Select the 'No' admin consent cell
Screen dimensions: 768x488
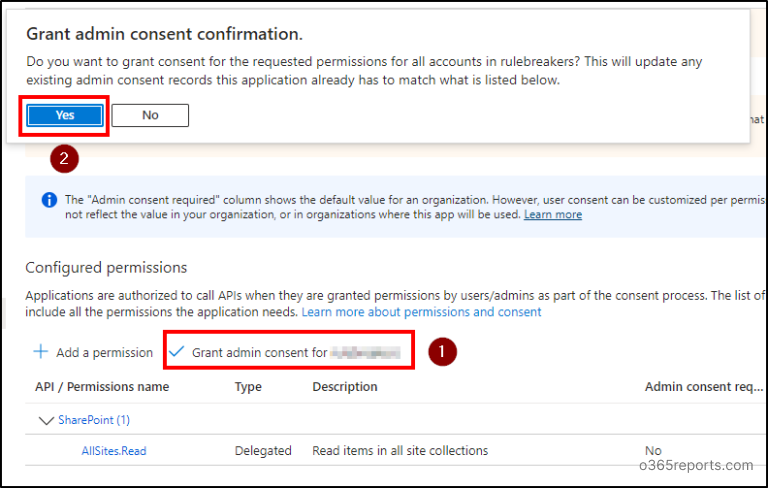point(653,451)
